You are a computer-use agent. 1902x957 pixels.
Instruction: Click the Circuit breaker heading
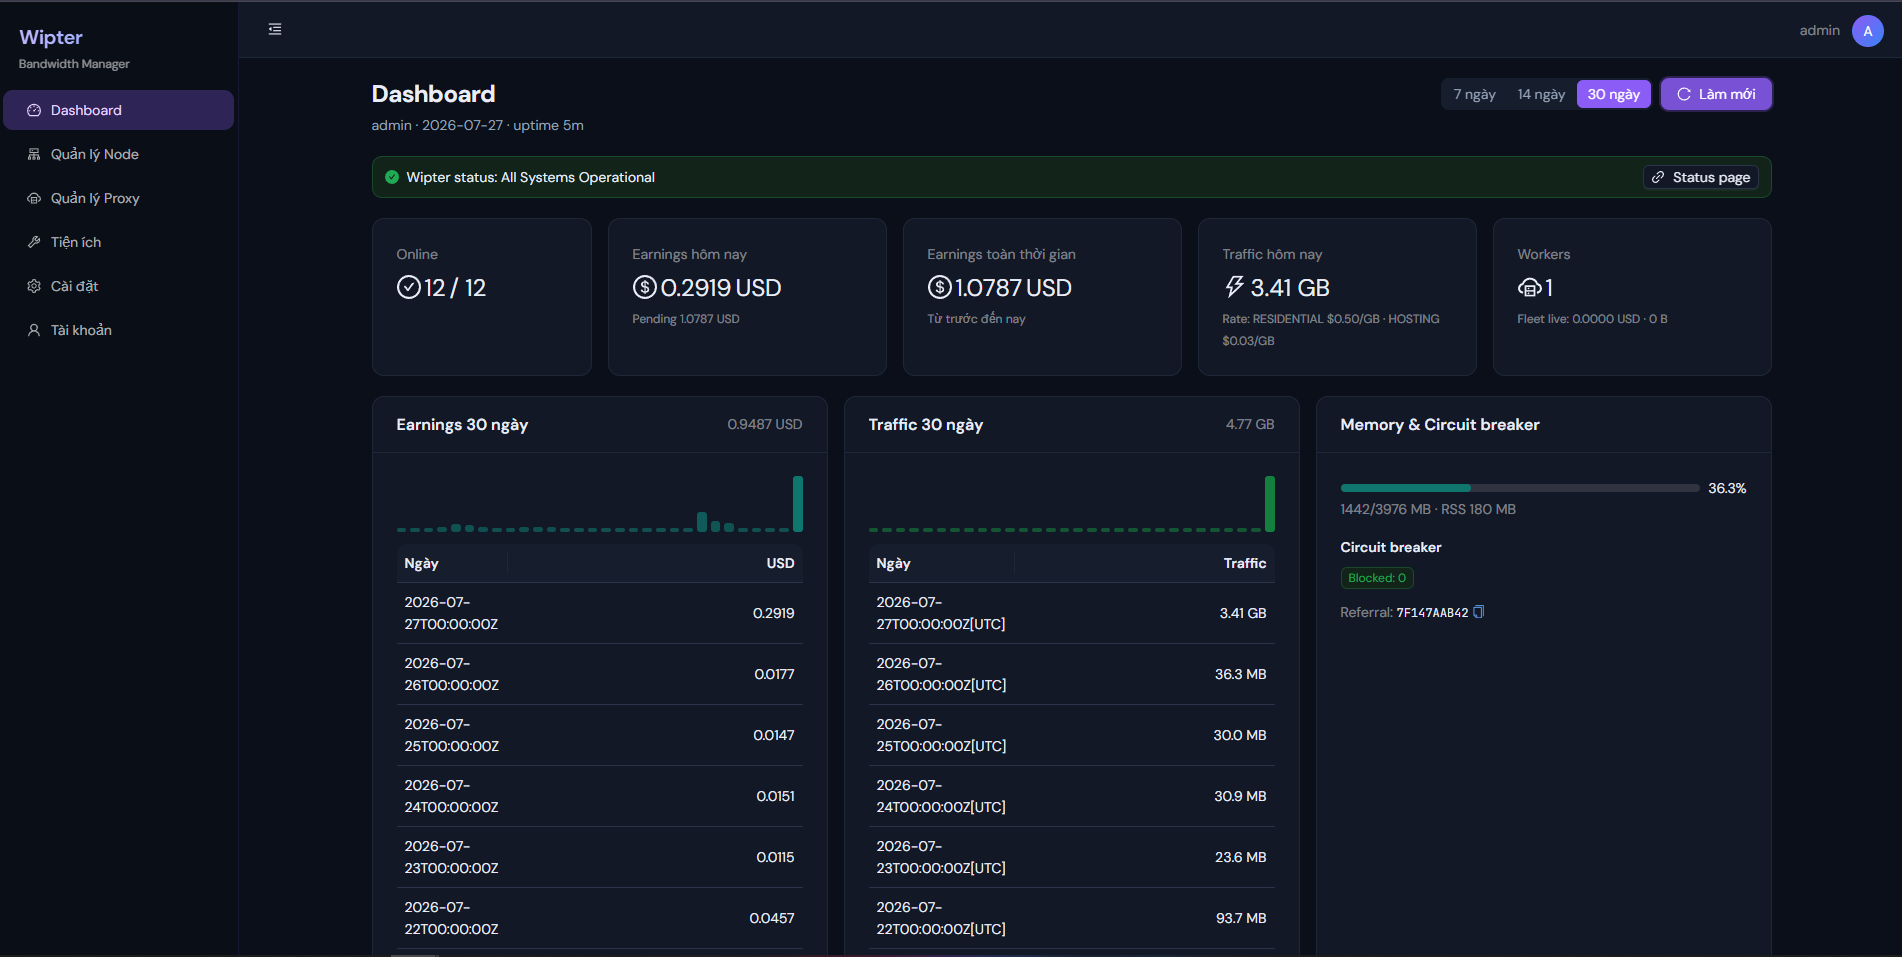(x=1391, y=547)
